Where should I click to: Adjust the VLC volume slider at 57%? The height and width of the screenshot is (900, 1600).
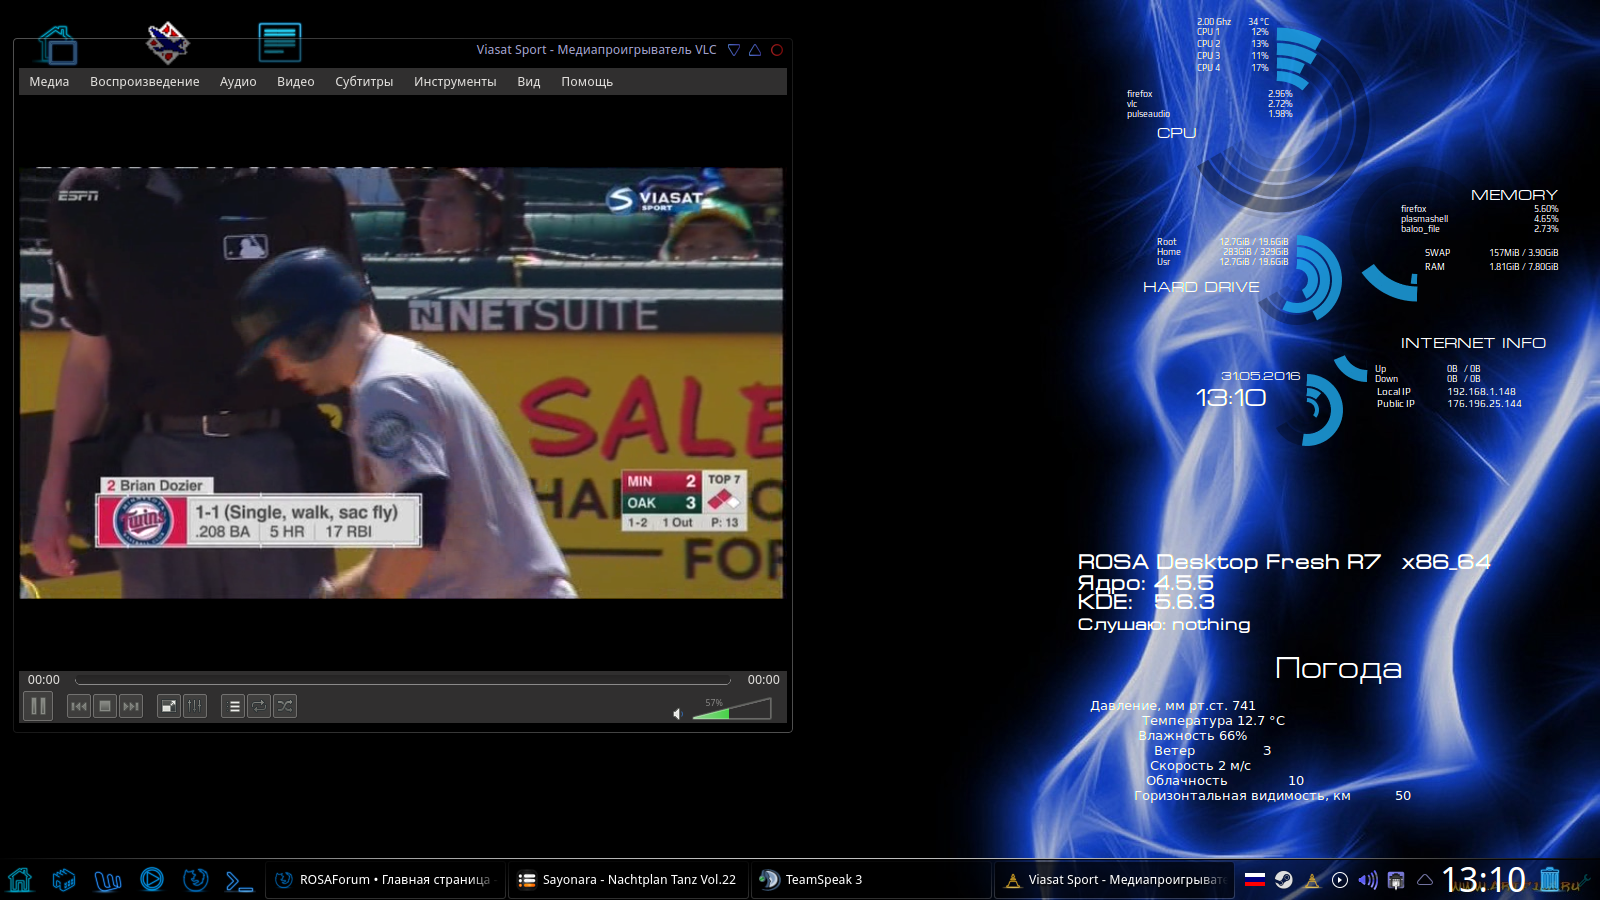pyautogui.click(x=732, y=709)
